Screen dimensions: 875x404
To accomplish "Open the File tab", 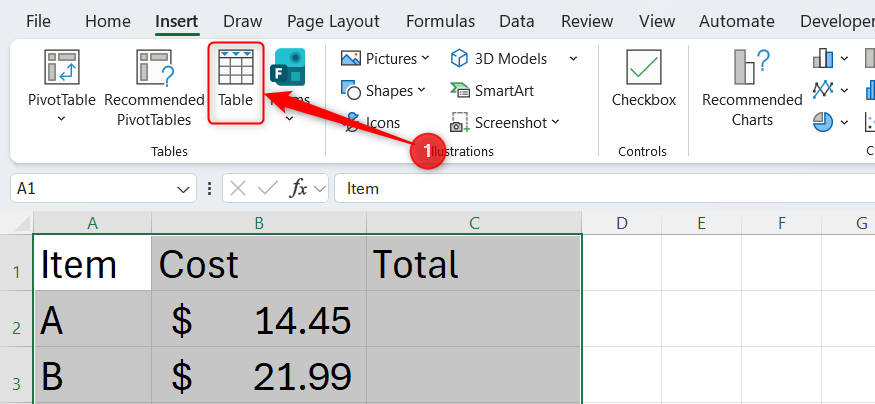I will click(x=38, y=21).
